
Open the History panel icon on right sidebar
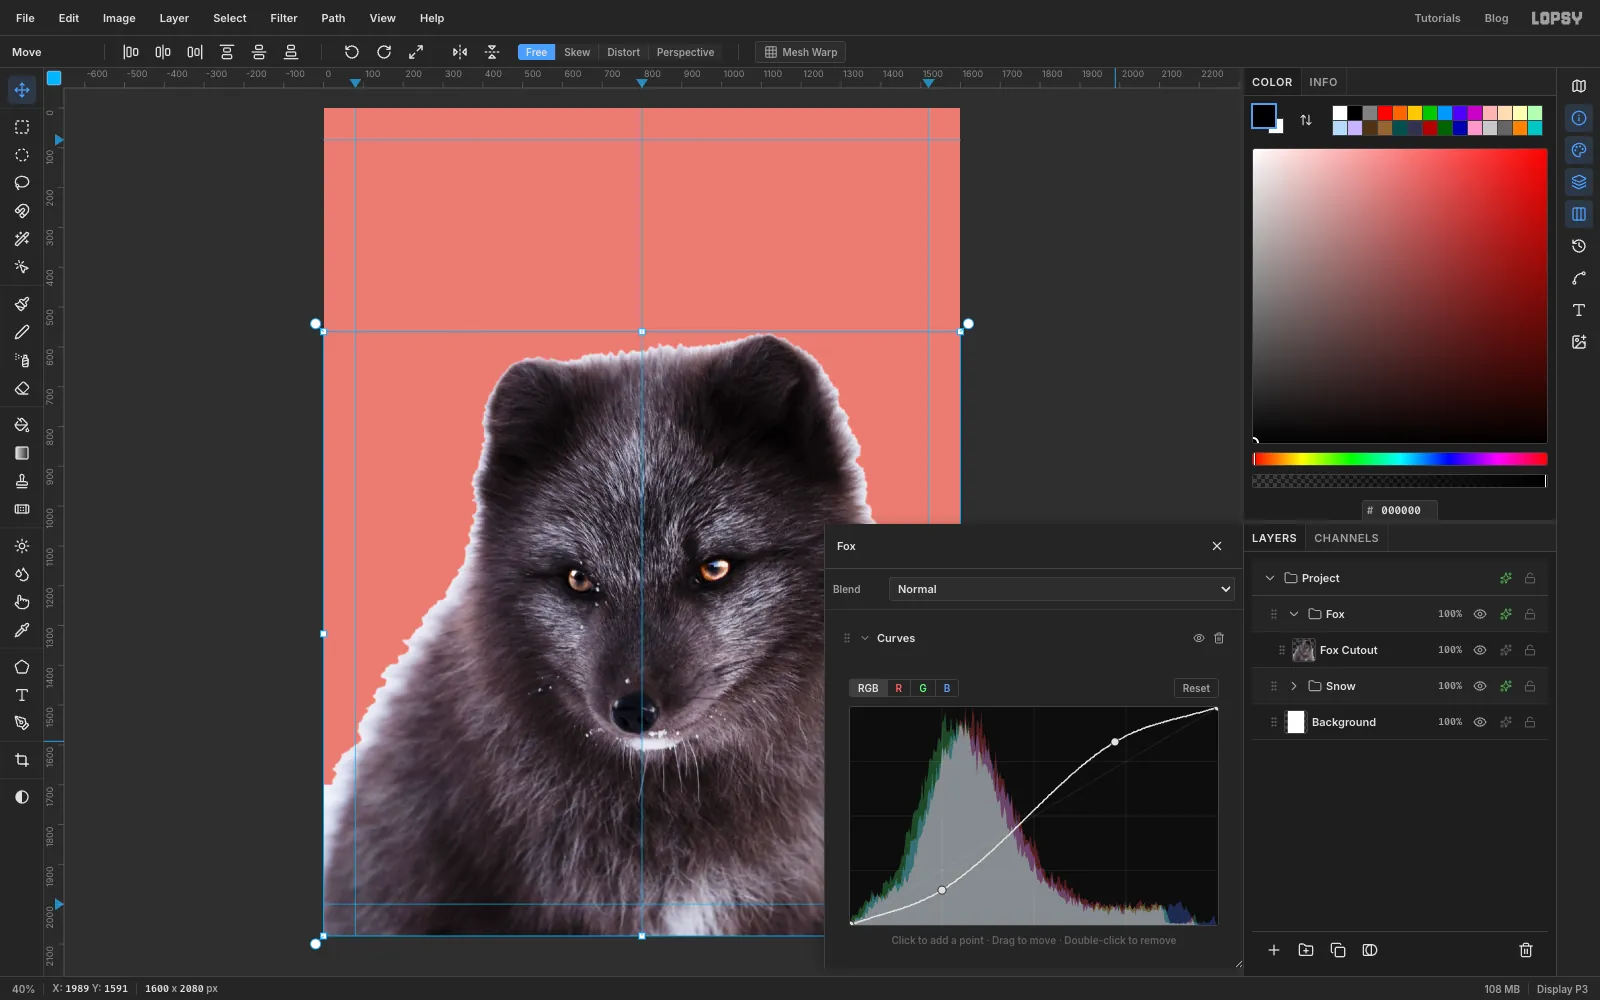click(x=1579, y=246)
